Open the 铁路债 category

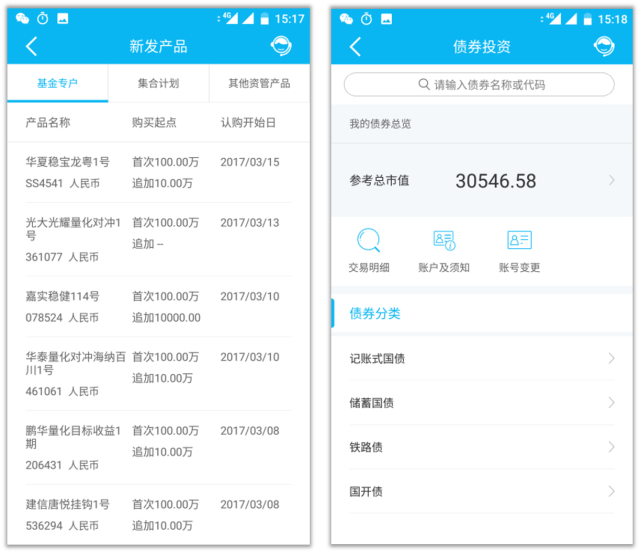coord(482,447)
